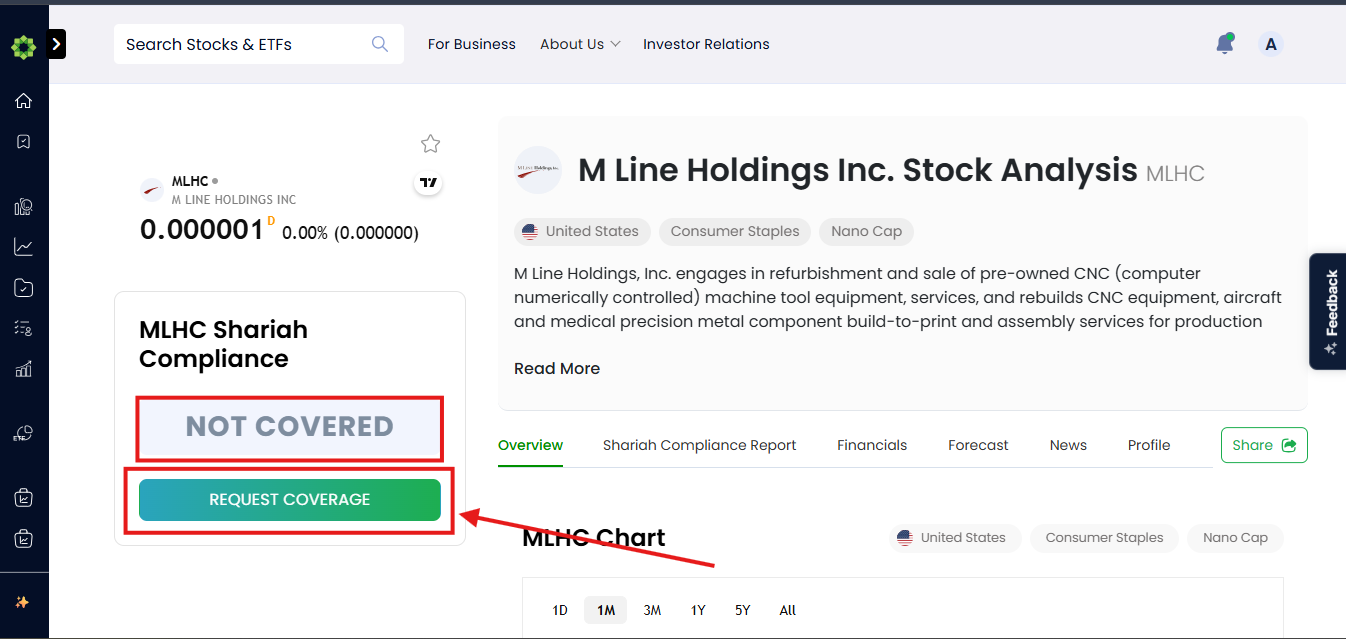Screen dimensions: 1346x639
Task: Add MLHC to favorites with star icon
Action: (x=431, y=144)
